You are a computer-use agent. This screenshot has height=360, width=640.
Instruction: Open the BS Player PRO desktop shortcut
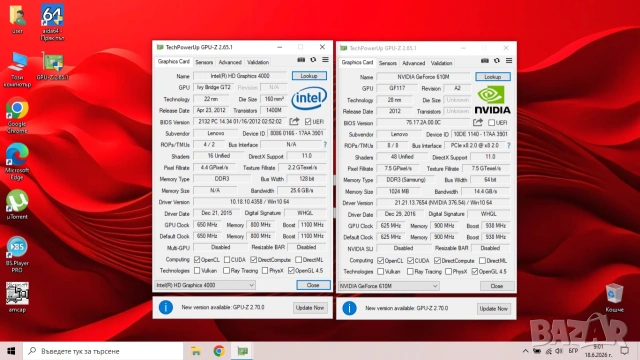pos(17,254)
